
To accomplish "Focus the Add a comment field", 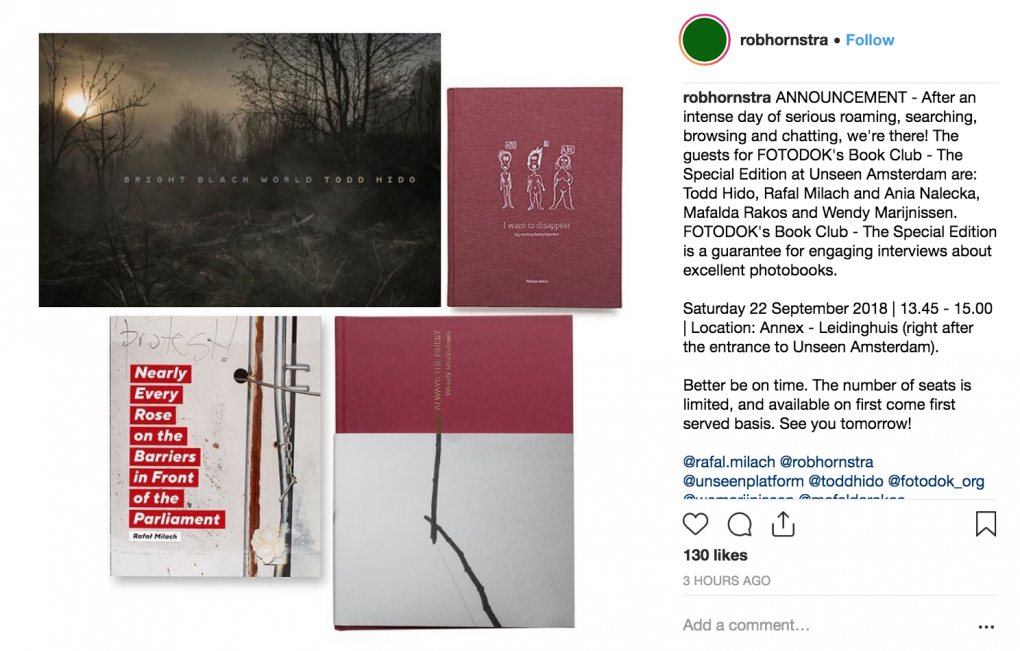I will click(826, 626).
